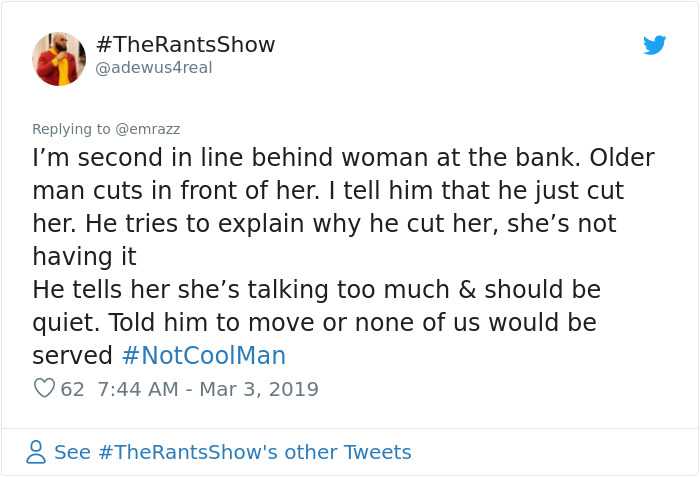700x477 pixels.
Task: Click the 62 likes count
Action: click(x=73, y=389)
